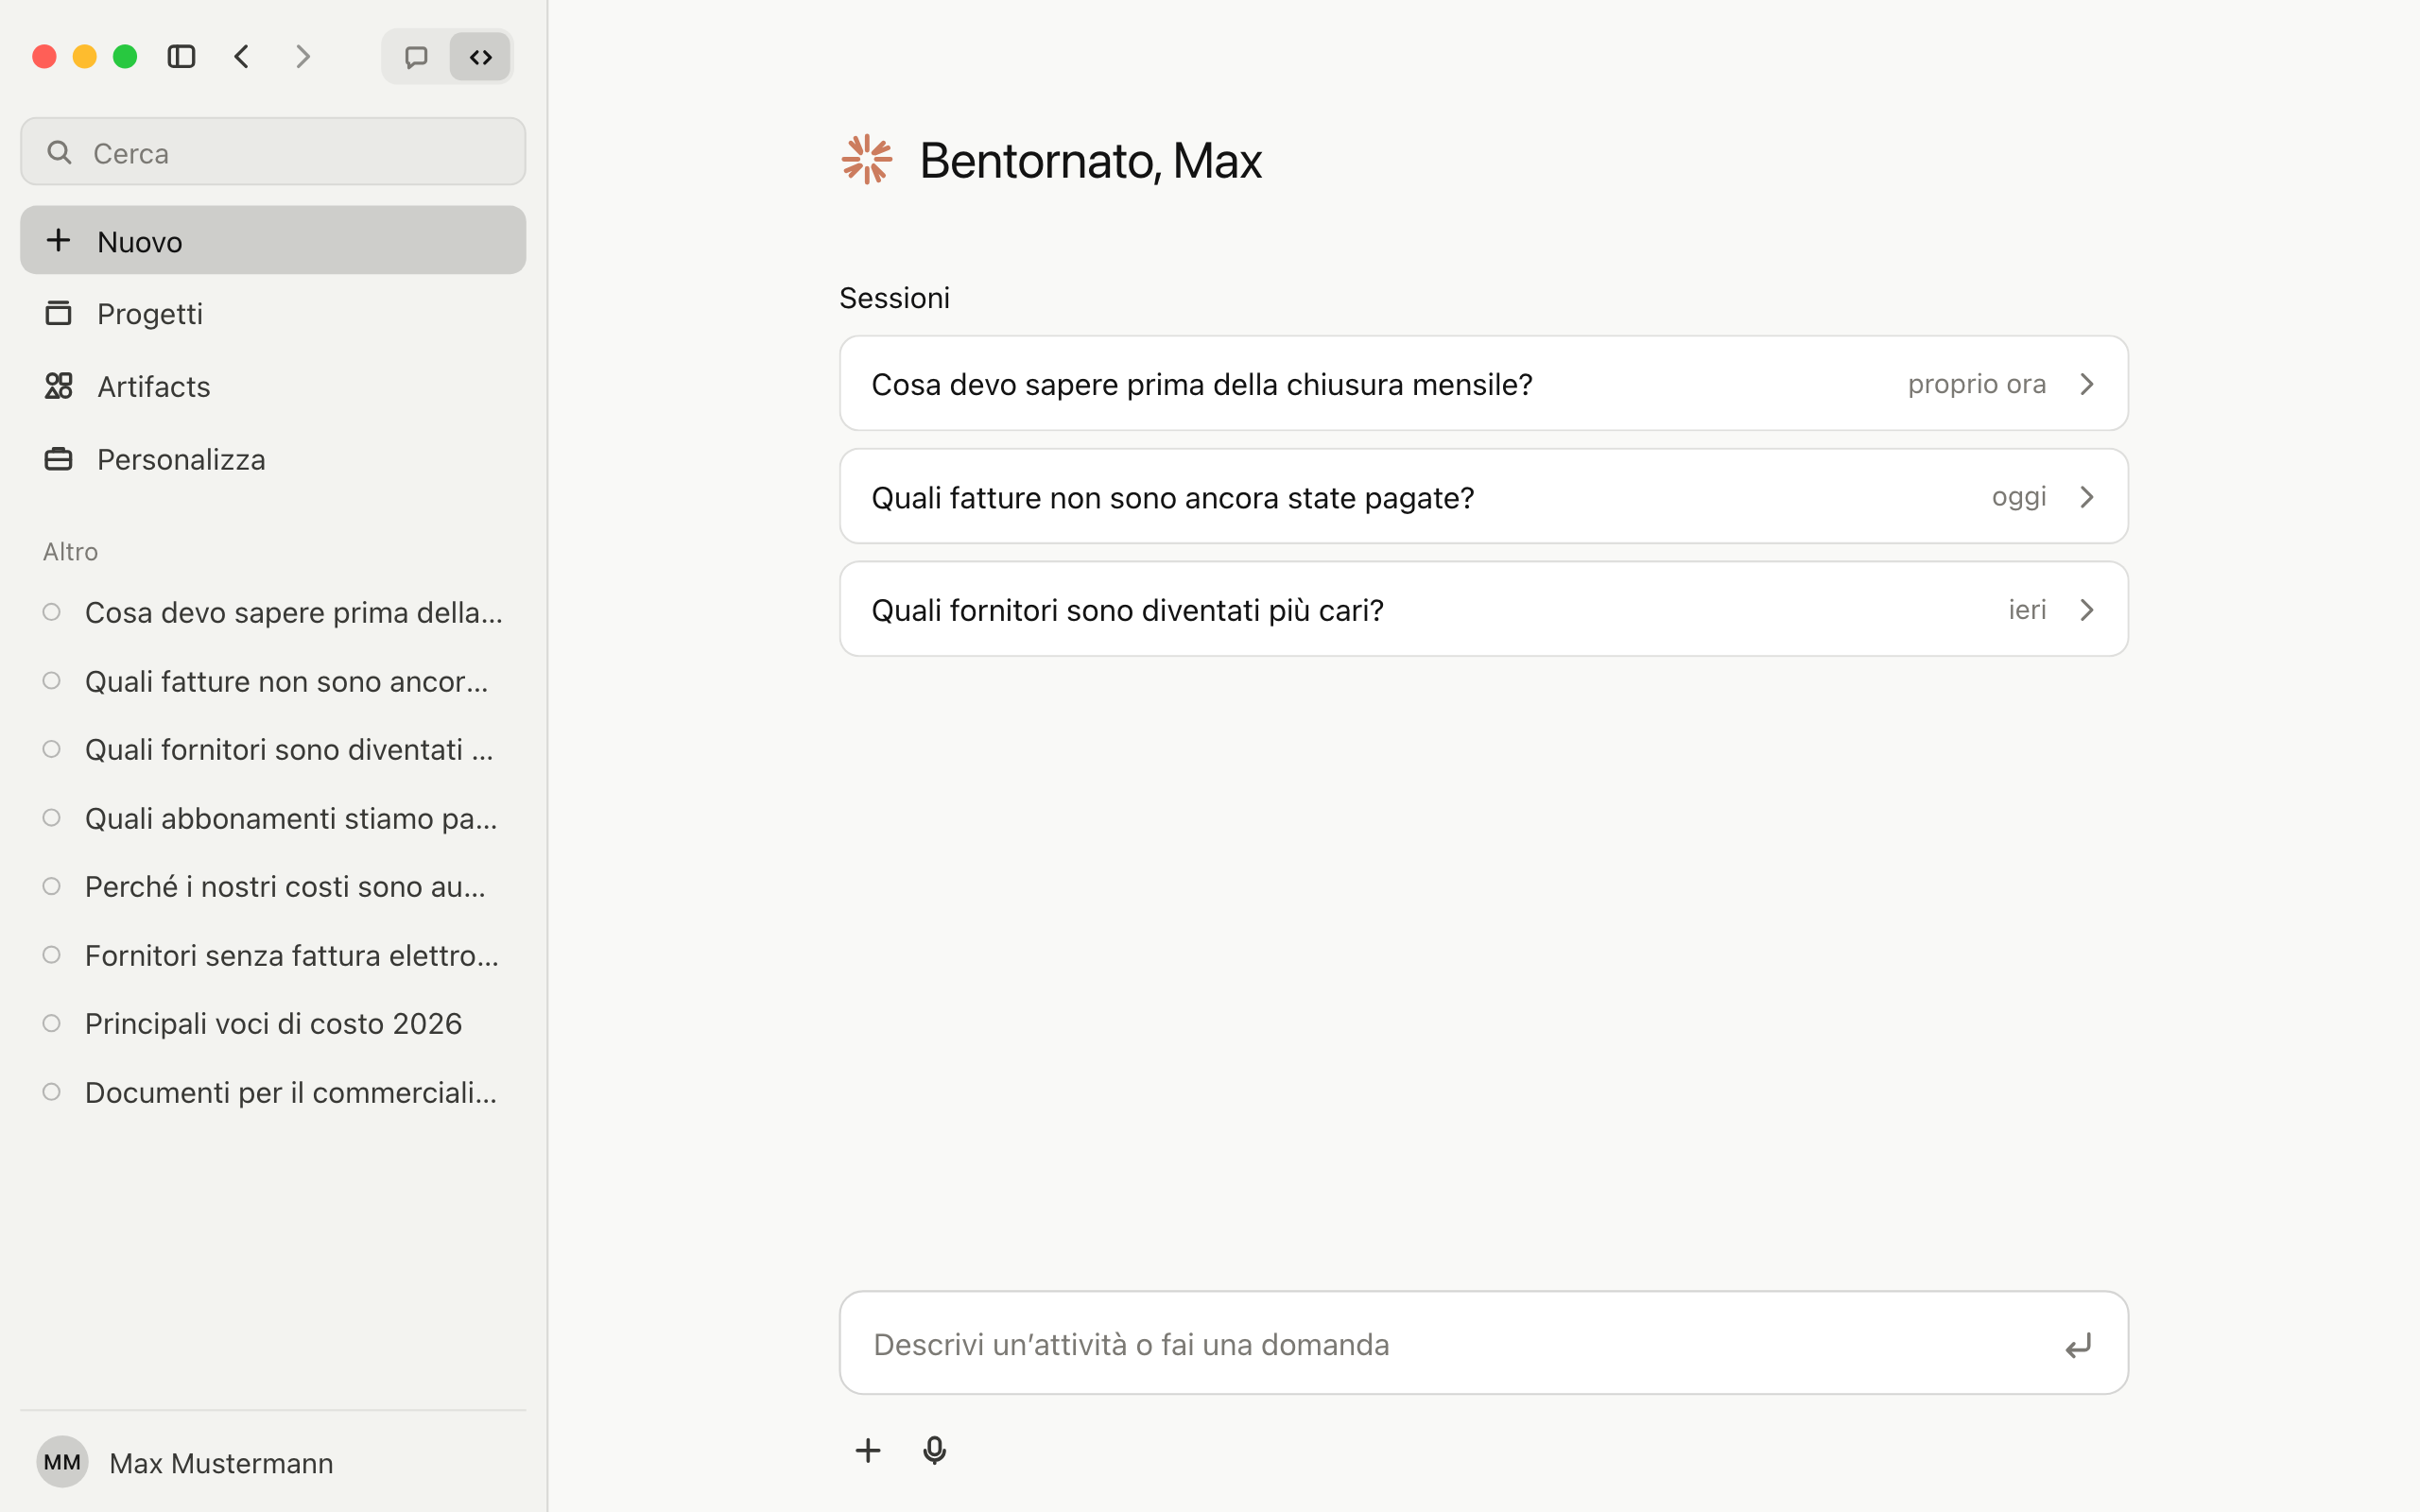Open session 'Quali fatture non sono ancora state pagate?'
Viewport: 2420px width, 1512px height.
[x=1484, y=497]
